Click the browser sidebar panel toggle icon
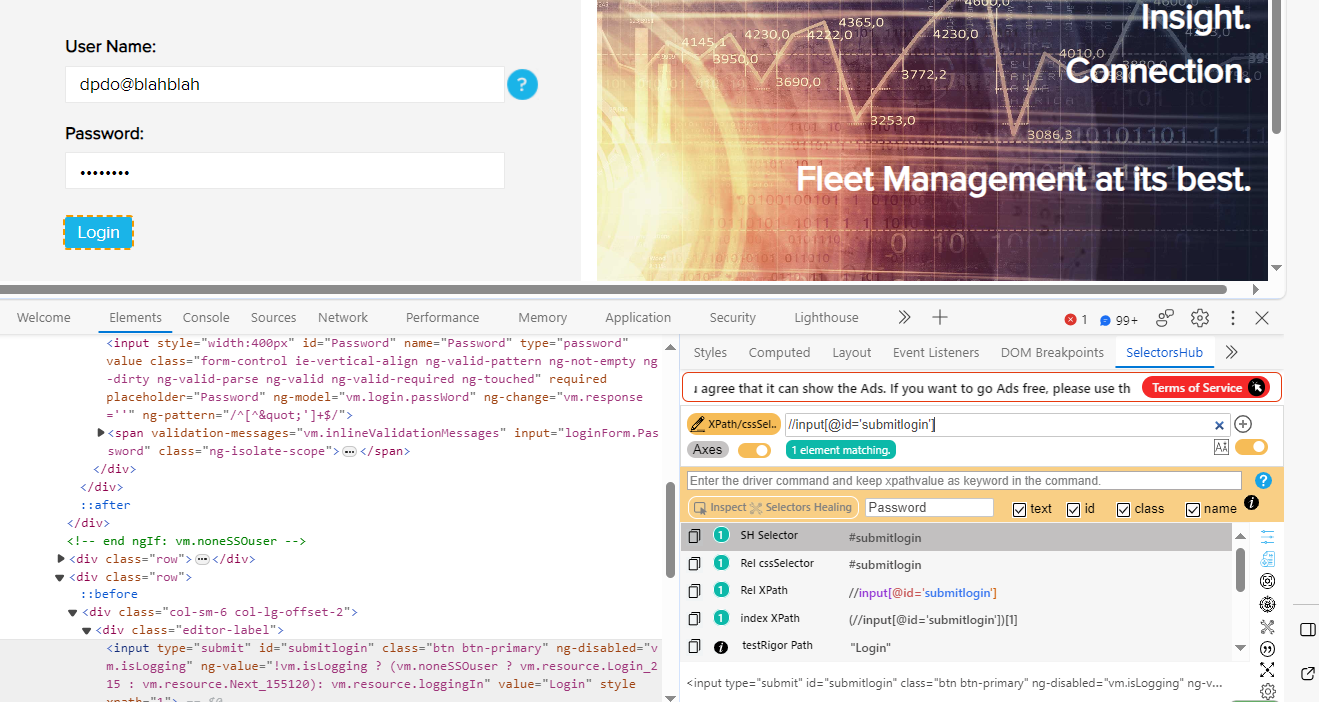Image resolution: width=1319 pixels, height=702 pixels. pyautogui.click(x=1307, y=629)
